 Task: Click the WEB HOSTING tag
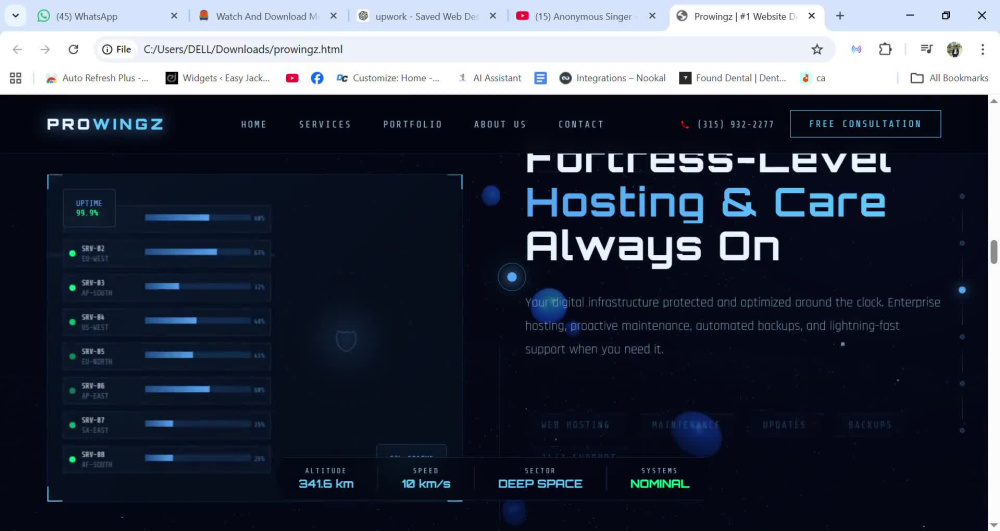point(575,425)
